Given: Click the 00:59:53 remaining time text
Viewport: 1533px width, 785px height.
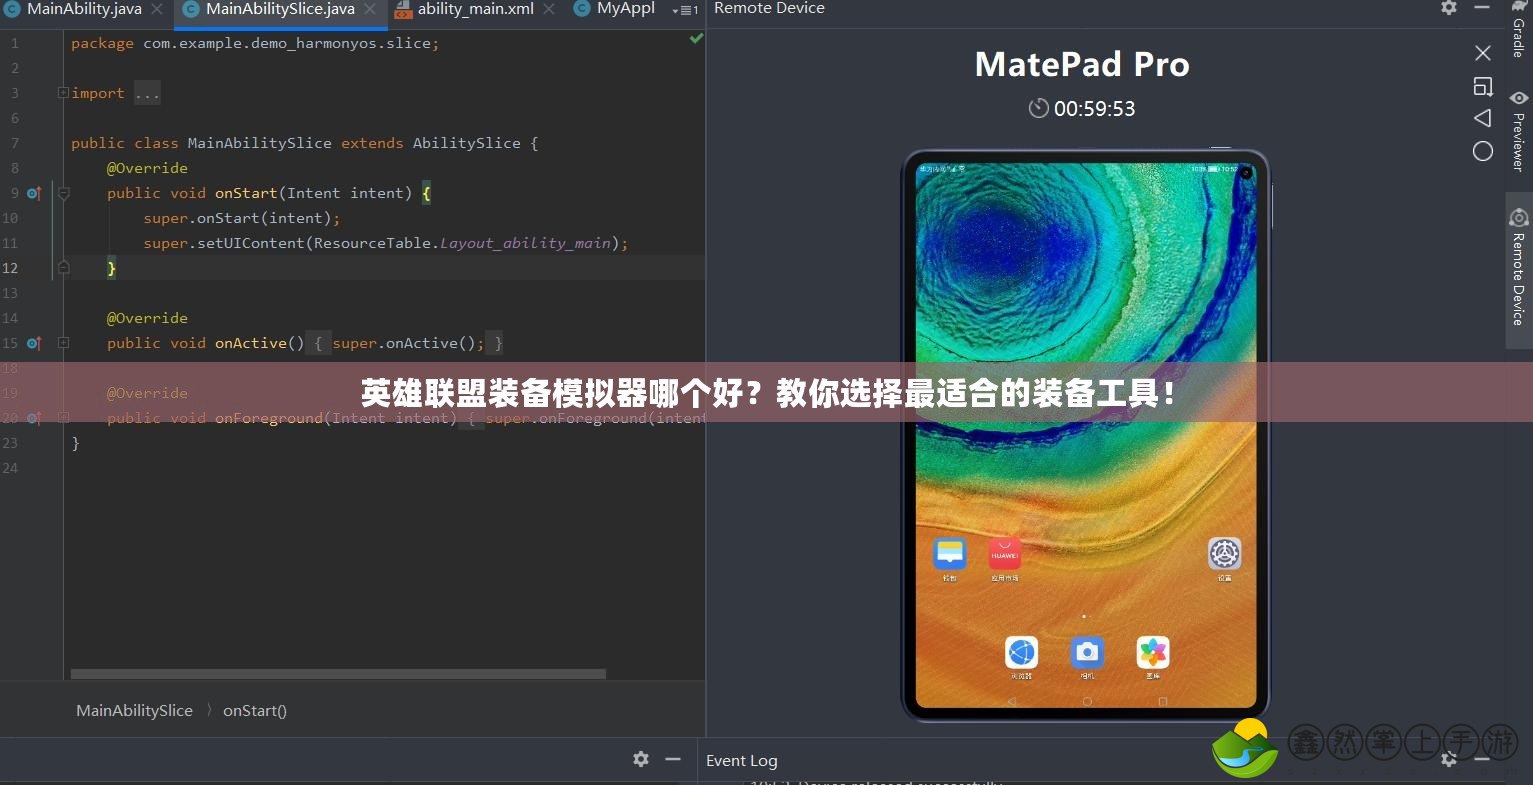Looking at the screenshot, I should pyautogui.click(x=1095, y=109).
